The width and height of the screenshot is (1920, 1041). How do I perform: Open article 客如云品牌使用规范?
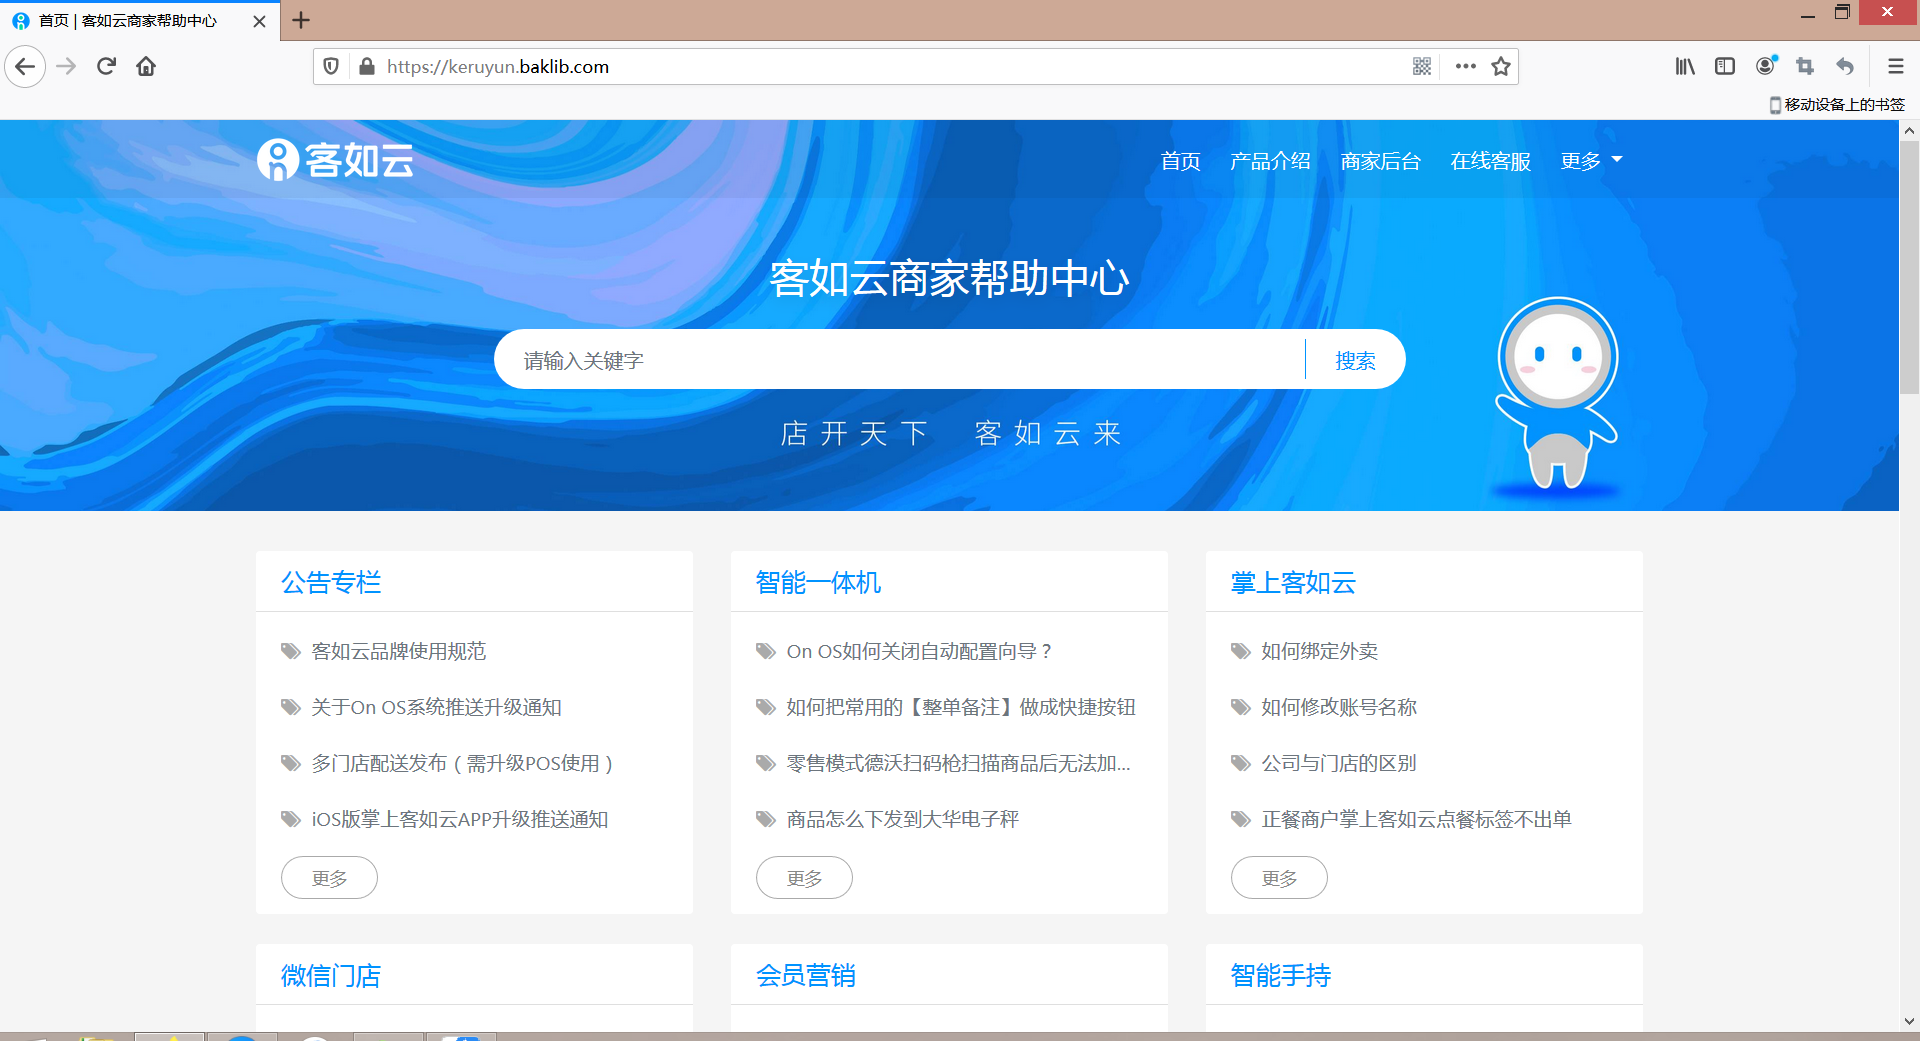click(x=399, y=652)
